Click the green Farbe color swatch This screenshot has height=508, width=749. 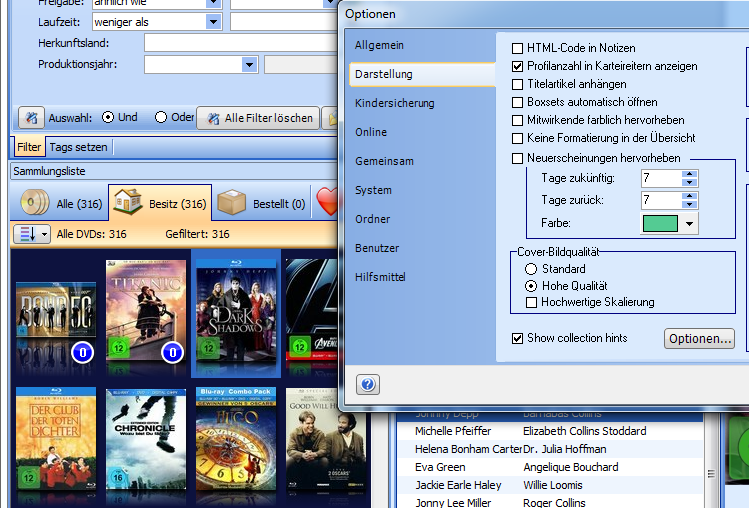click(660, 223)
